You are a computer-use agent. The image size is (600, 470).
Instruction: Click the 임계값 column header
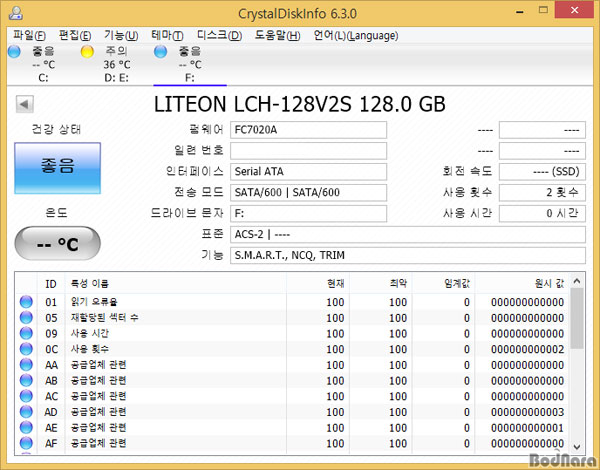coord(444,284)
